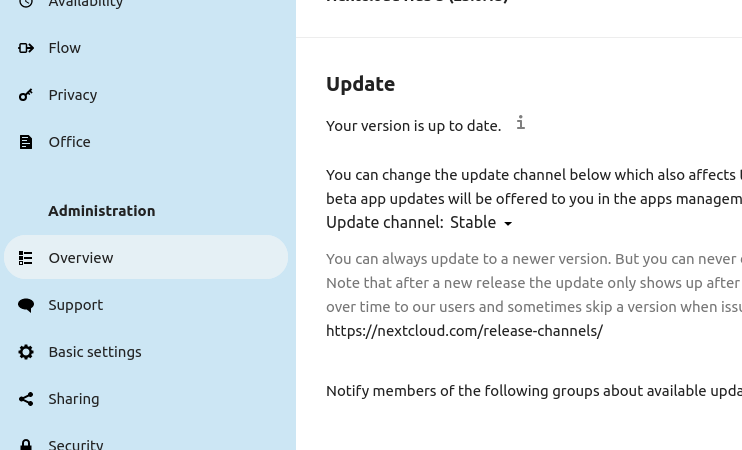Click the Security lock icon

(x=26, y=444)
